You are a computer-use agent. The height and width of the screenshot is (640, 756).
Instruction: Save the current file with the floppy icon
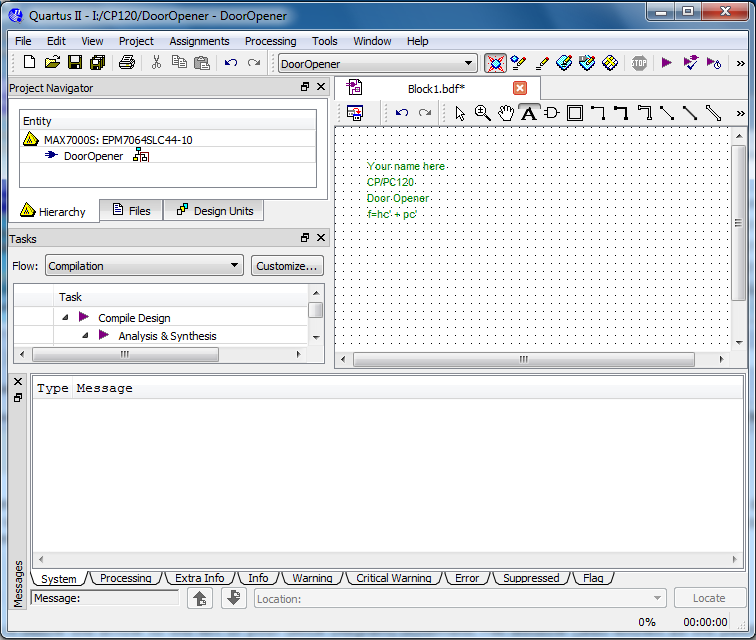pyautogui.click(x=75, y=63)
